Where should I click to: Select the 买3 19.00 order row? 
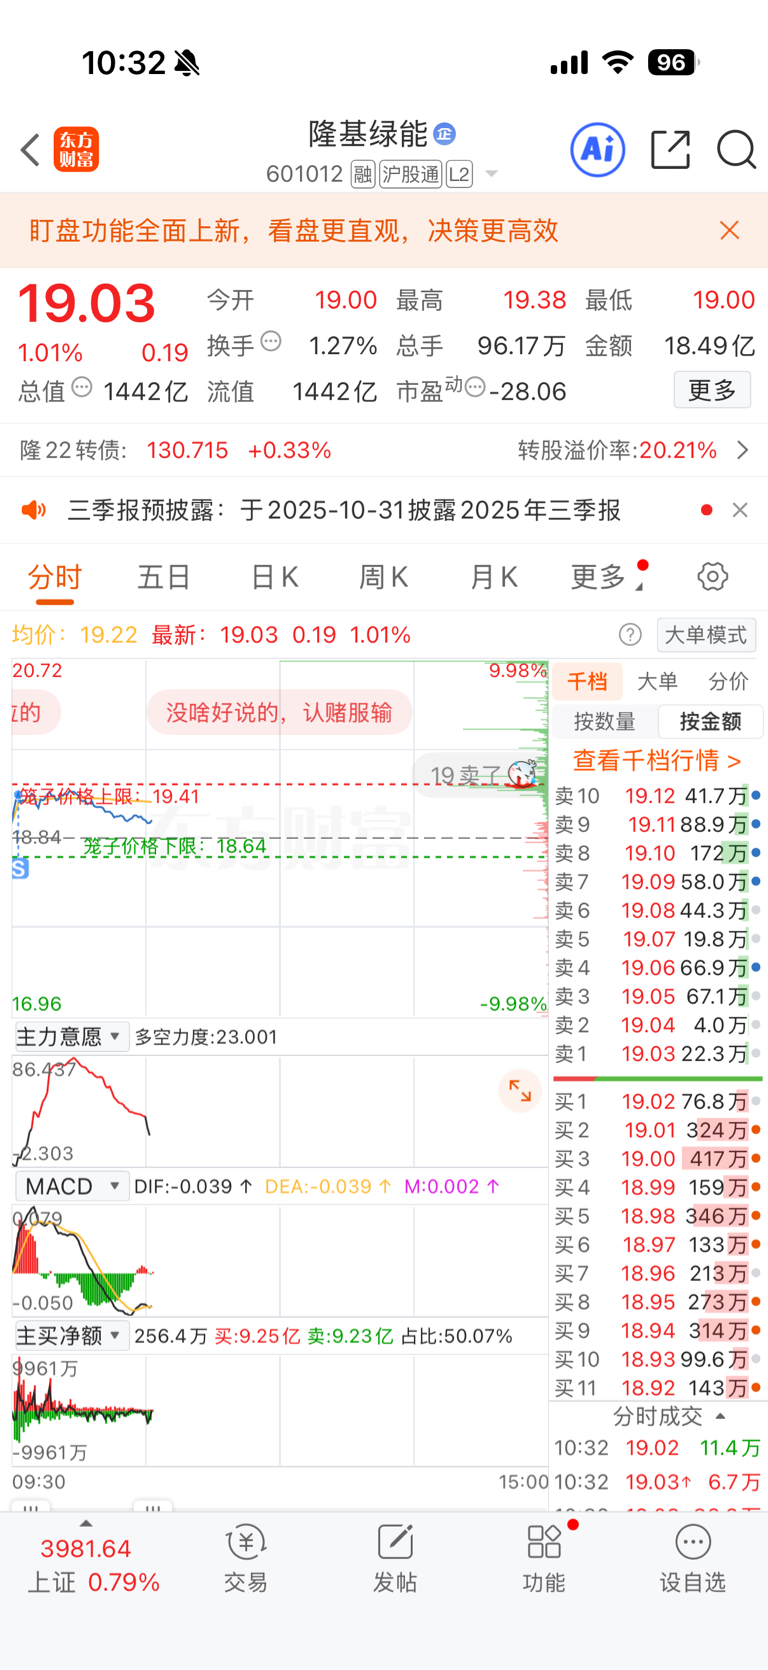[657, 1159]
